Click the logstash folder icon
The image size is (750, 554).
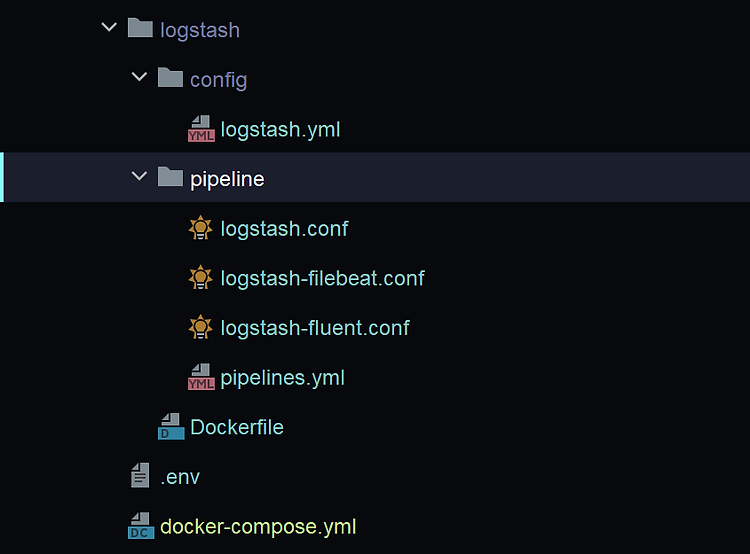click(140, 28)
